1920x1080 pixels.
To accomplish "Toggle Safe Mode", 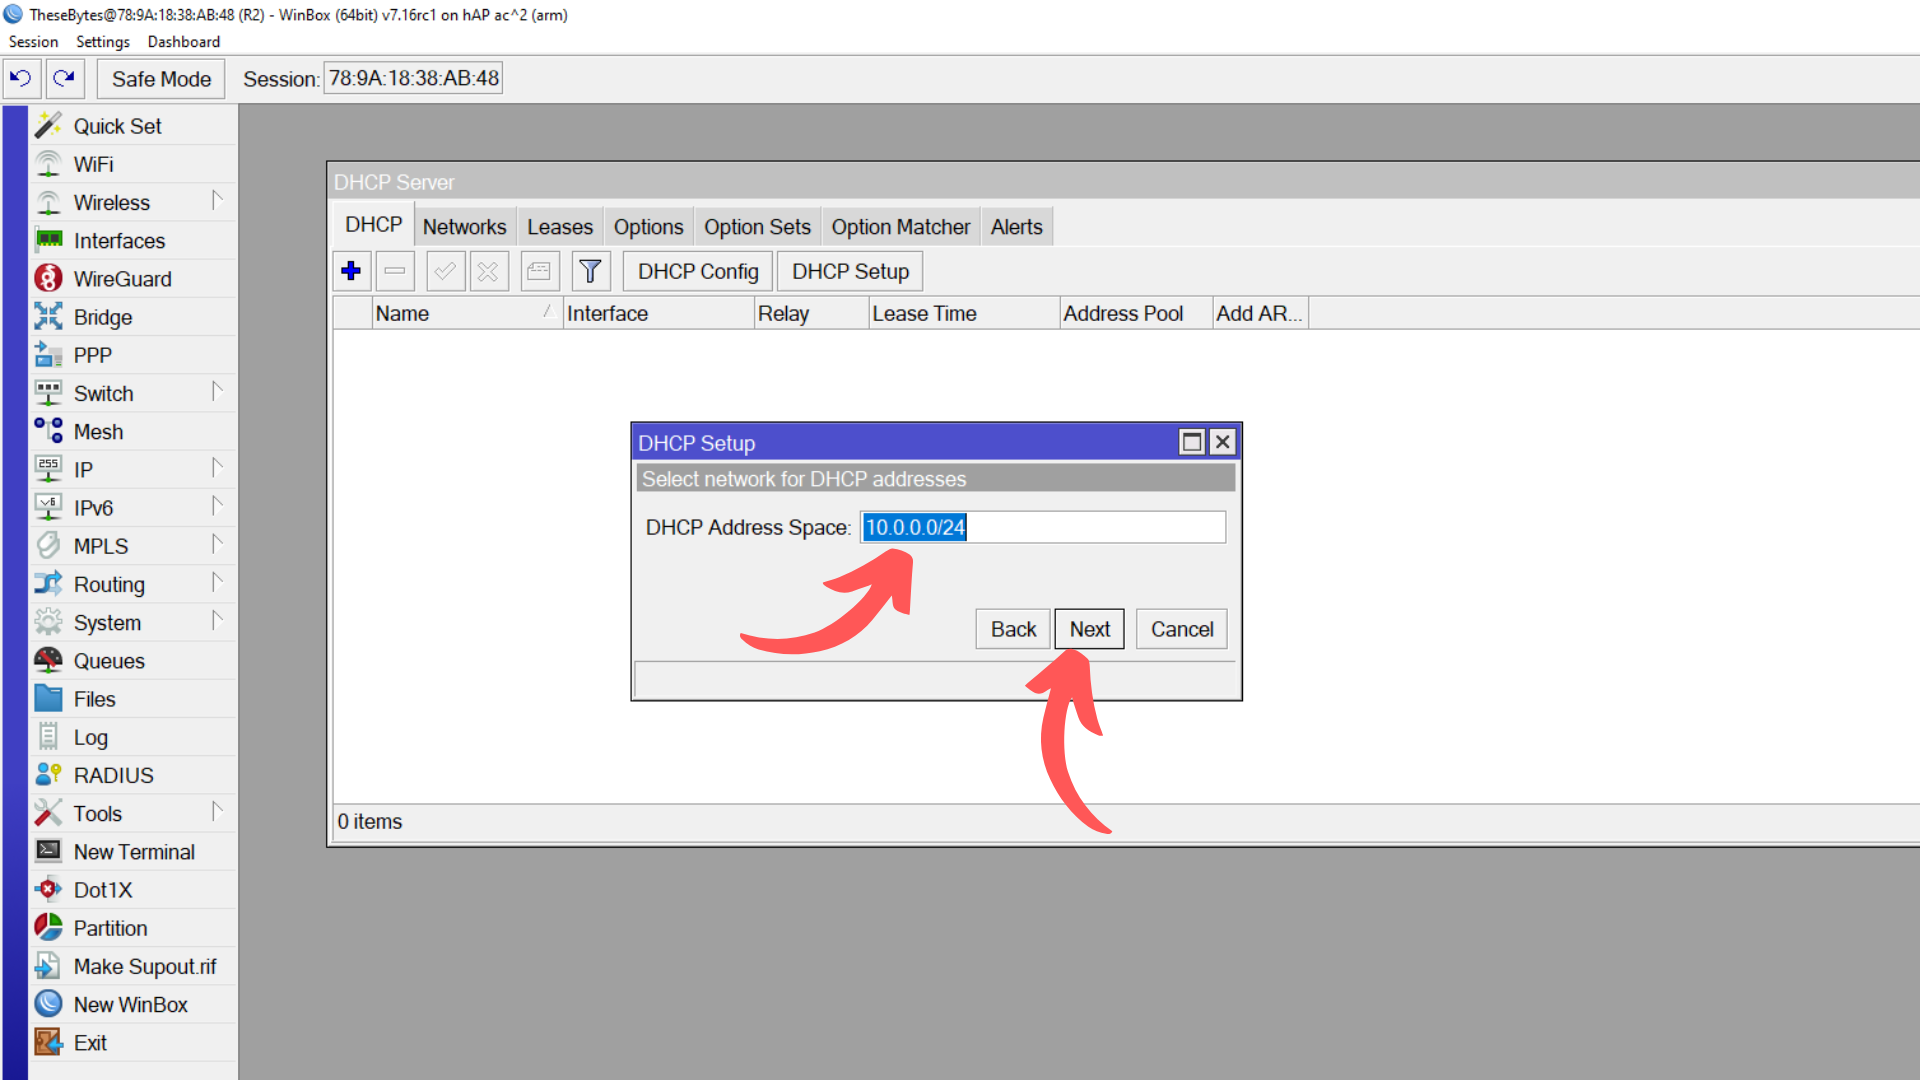I will (160, 78).
